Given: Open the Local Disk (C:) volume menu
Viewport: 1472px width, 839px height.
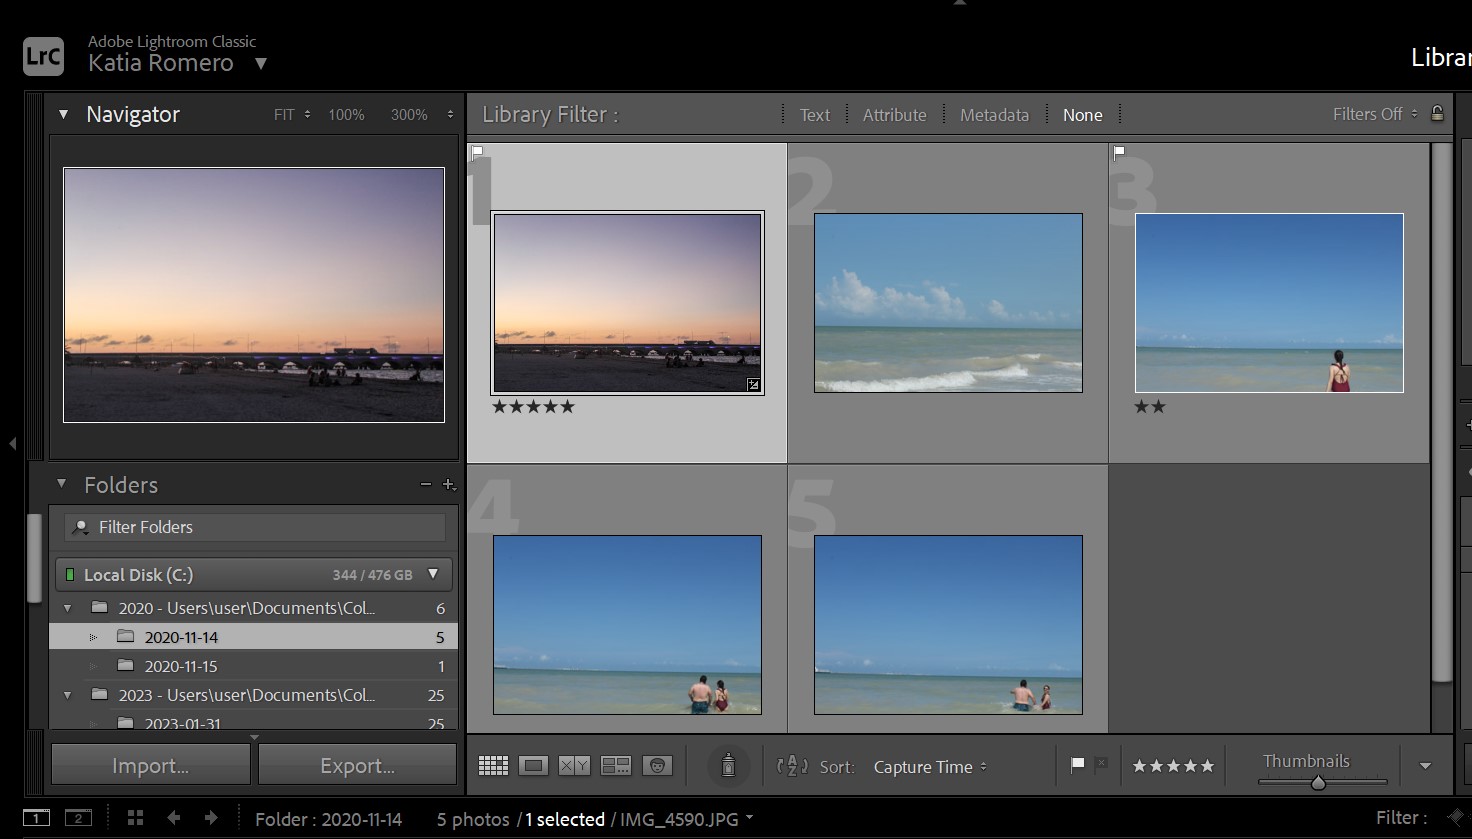Looking at the screenshot, I should tap(433, 574).
